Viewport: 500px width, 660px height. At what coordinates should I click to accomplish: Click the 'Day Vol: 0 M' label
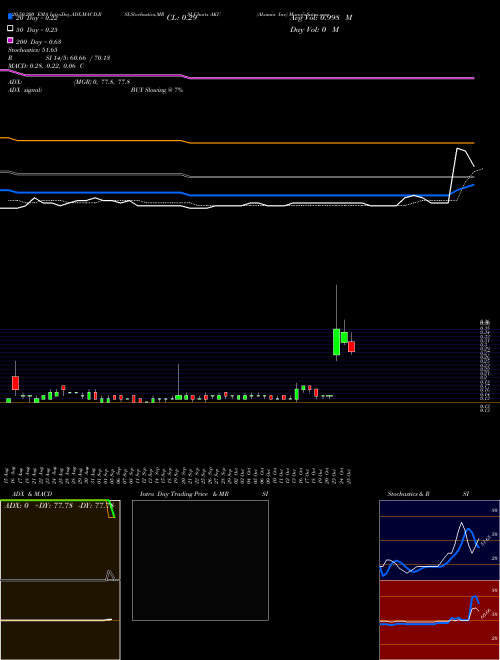314,30
